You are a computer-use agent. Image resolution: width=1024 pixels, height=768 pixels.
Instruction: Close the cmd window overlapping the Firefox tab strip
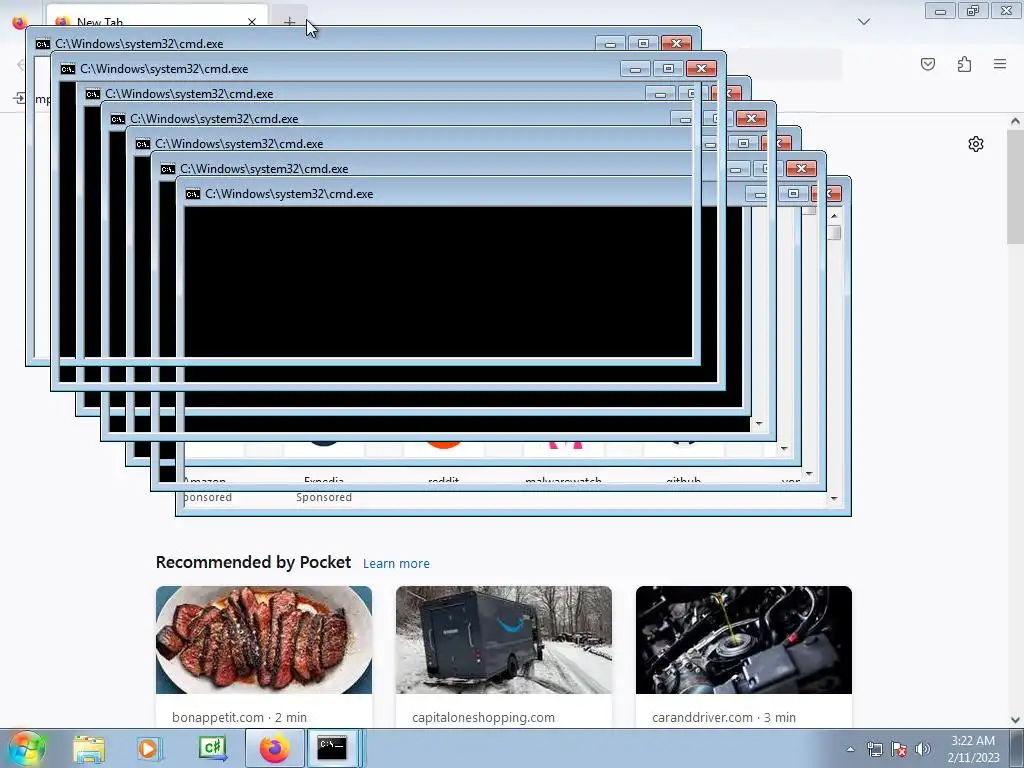pos(677,43)
